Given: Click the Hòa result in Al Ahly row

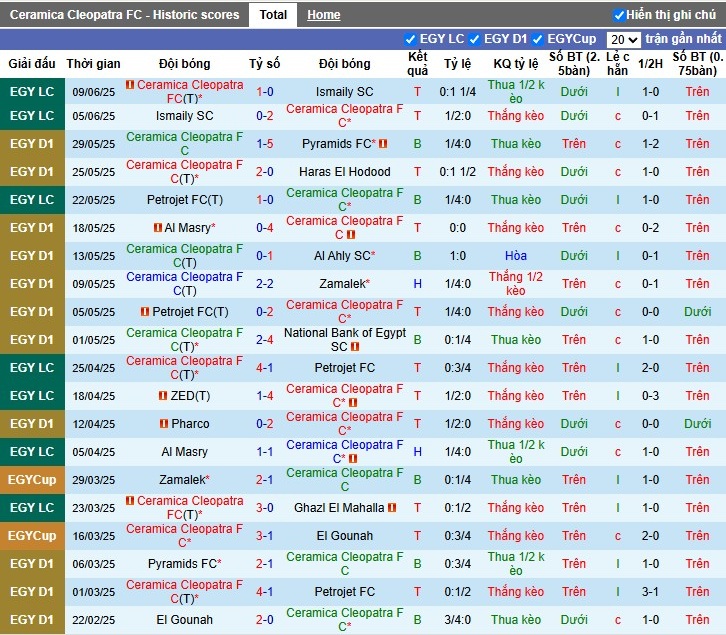Looking at the screenshot, I should (516, 256).
